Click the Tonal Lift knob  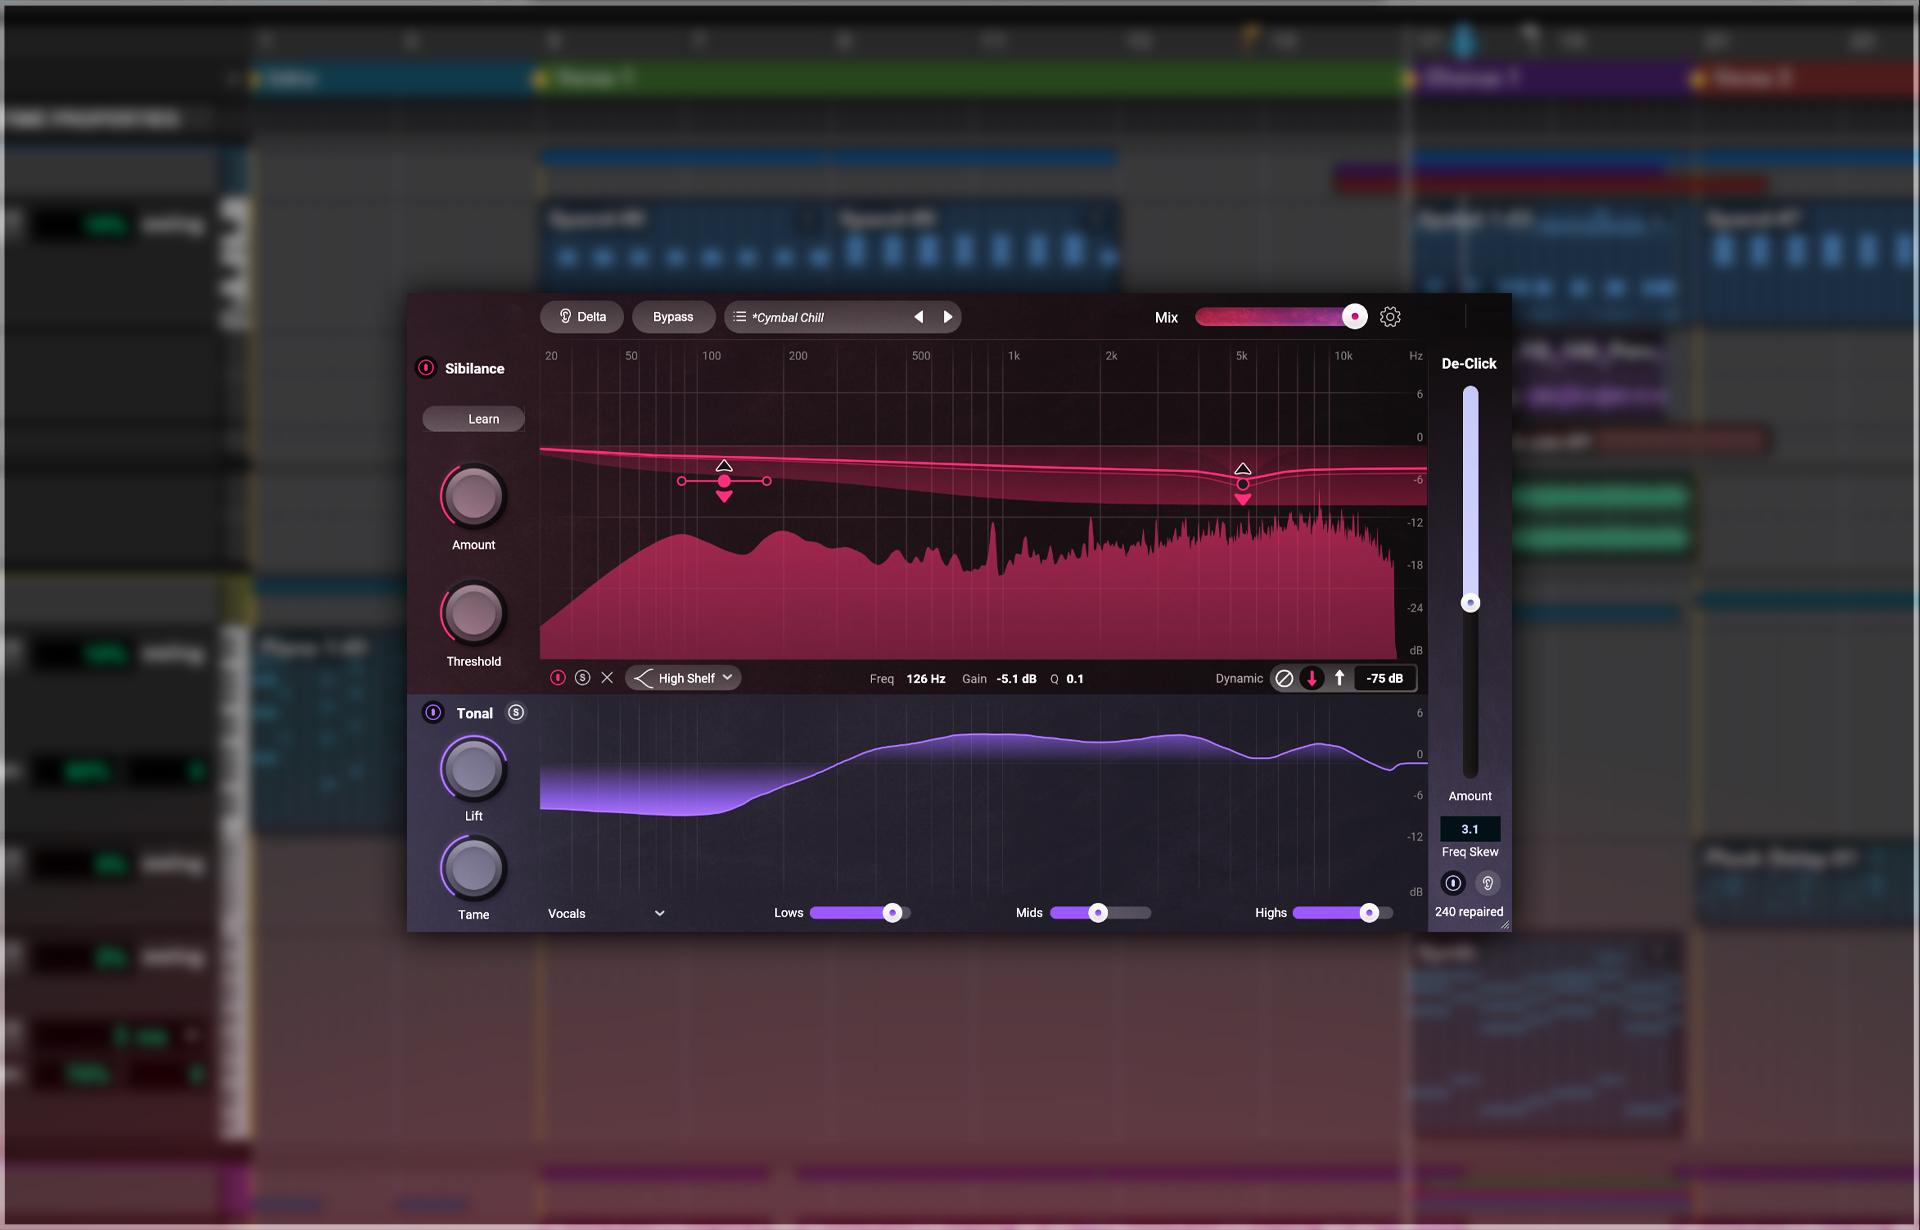click(x=474, y=769)
